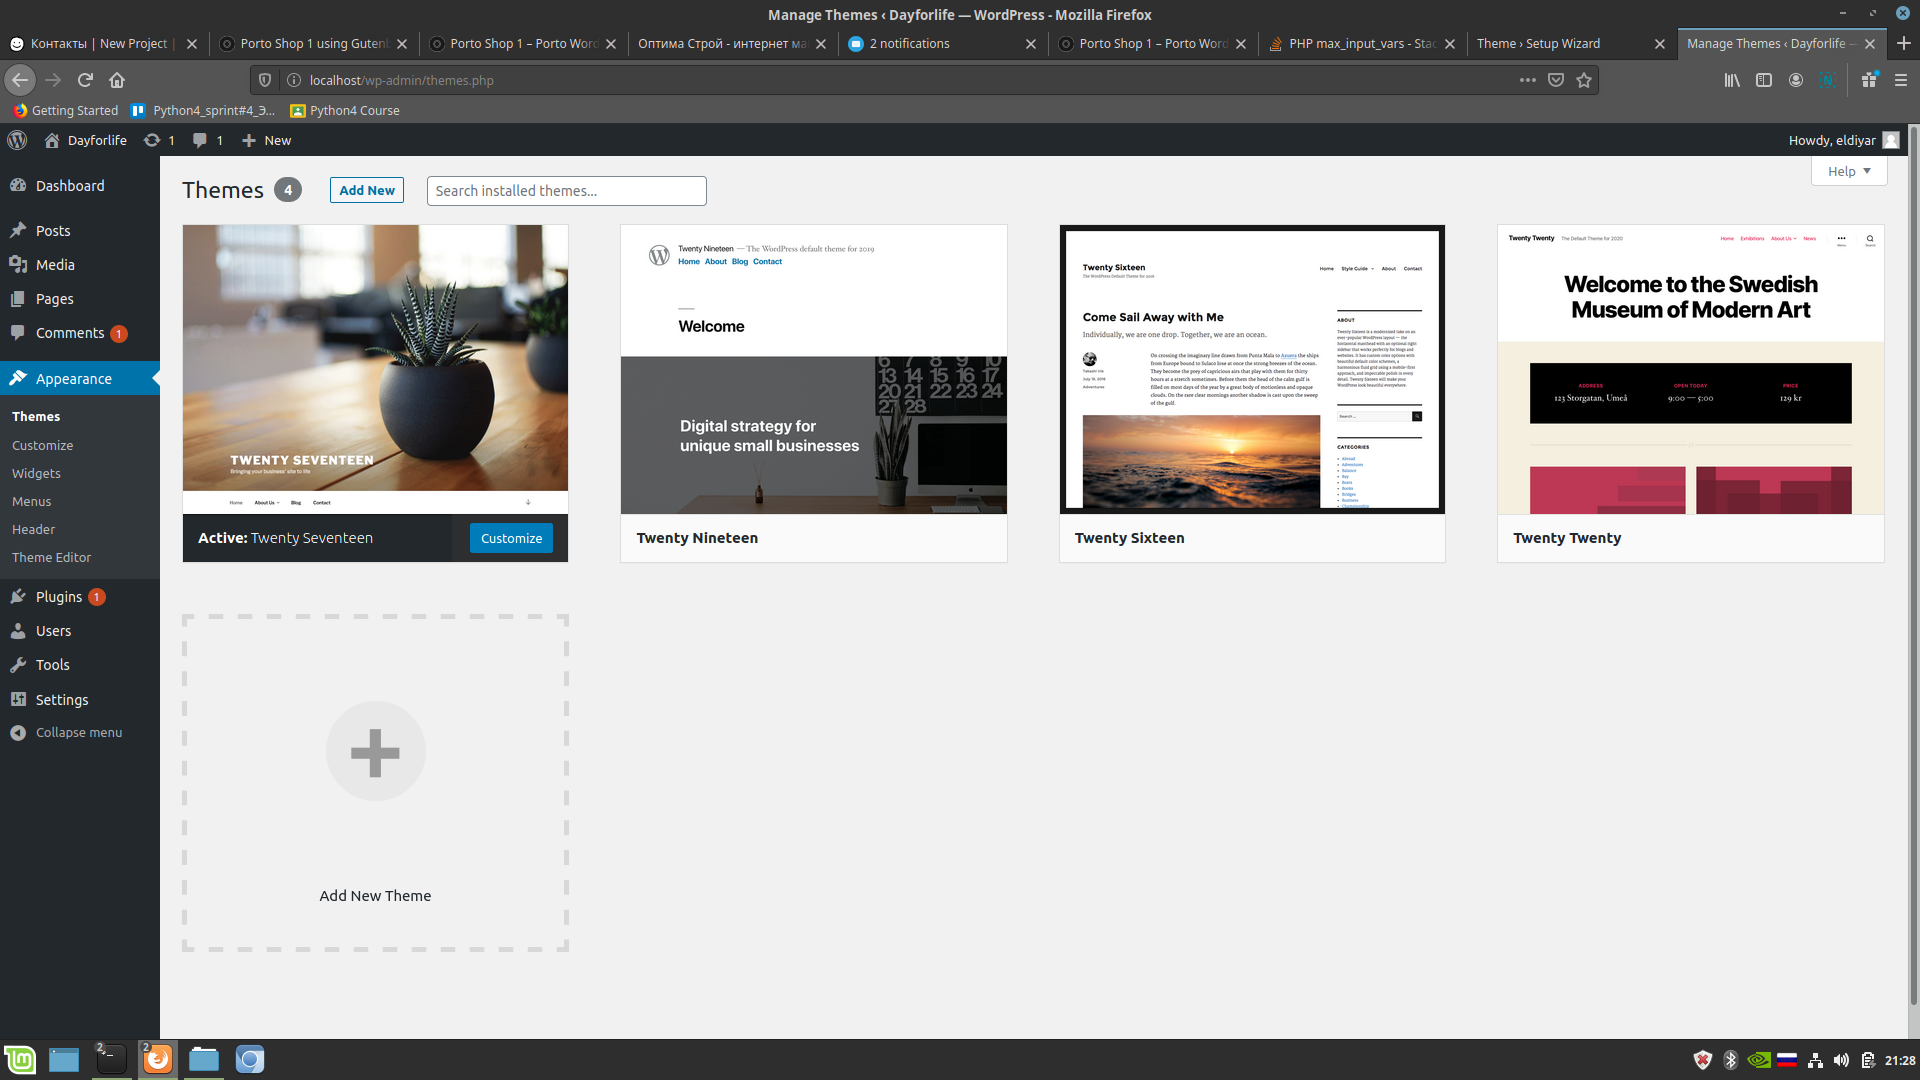This screenshot has width=1920, height=1080.
Task: Reload the page in Firefox
Action: click(85, 80)
